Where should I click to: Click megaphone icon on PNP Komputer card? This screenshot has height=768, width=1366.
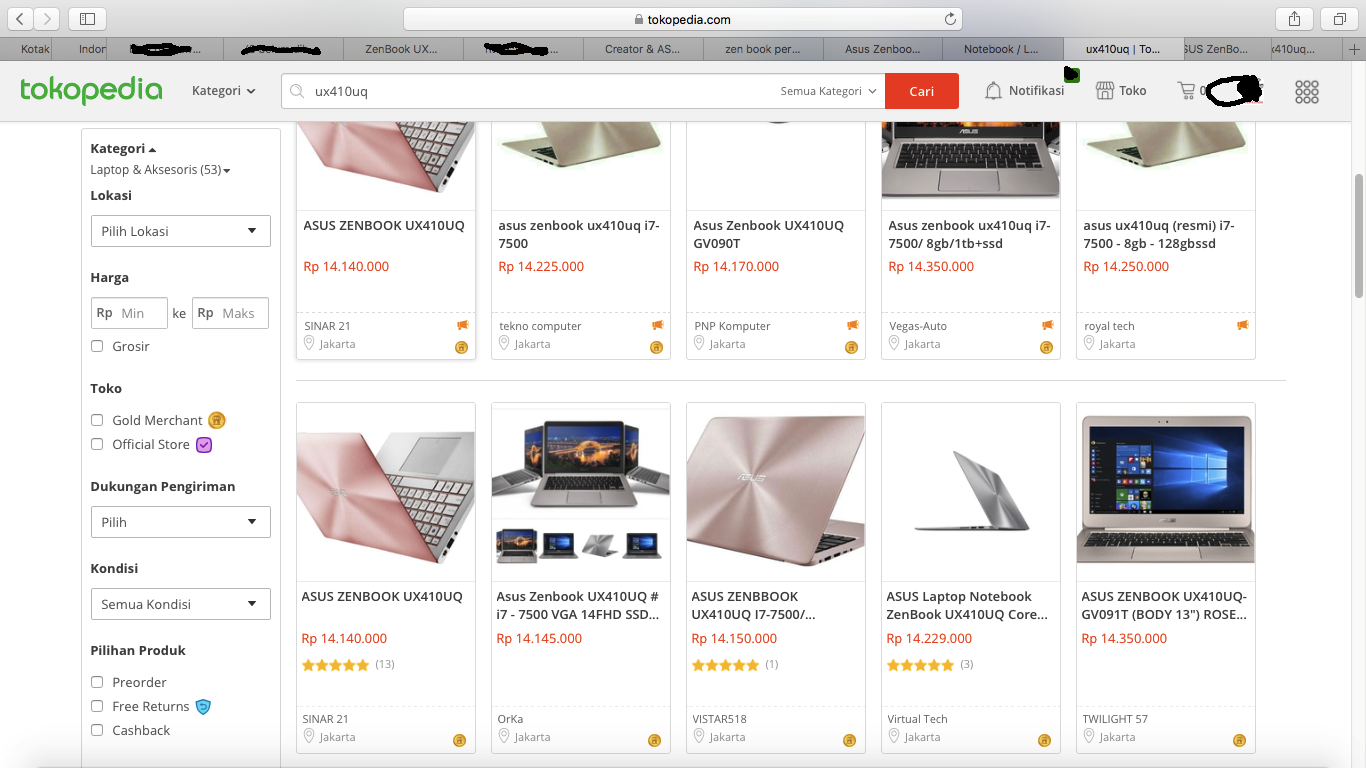pos(852,325)
